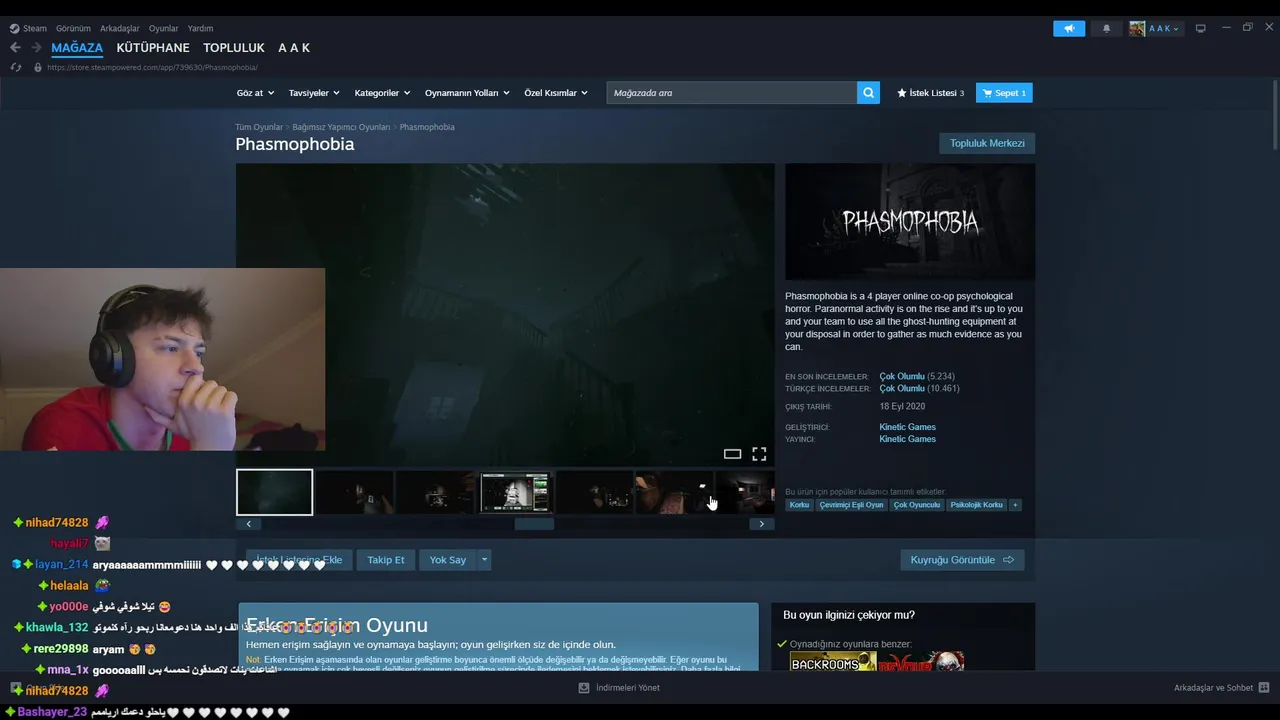The height and width of the screenshot is (720, 1280).
Task: Click the main video player area
Action: click(x=505, y=315)
